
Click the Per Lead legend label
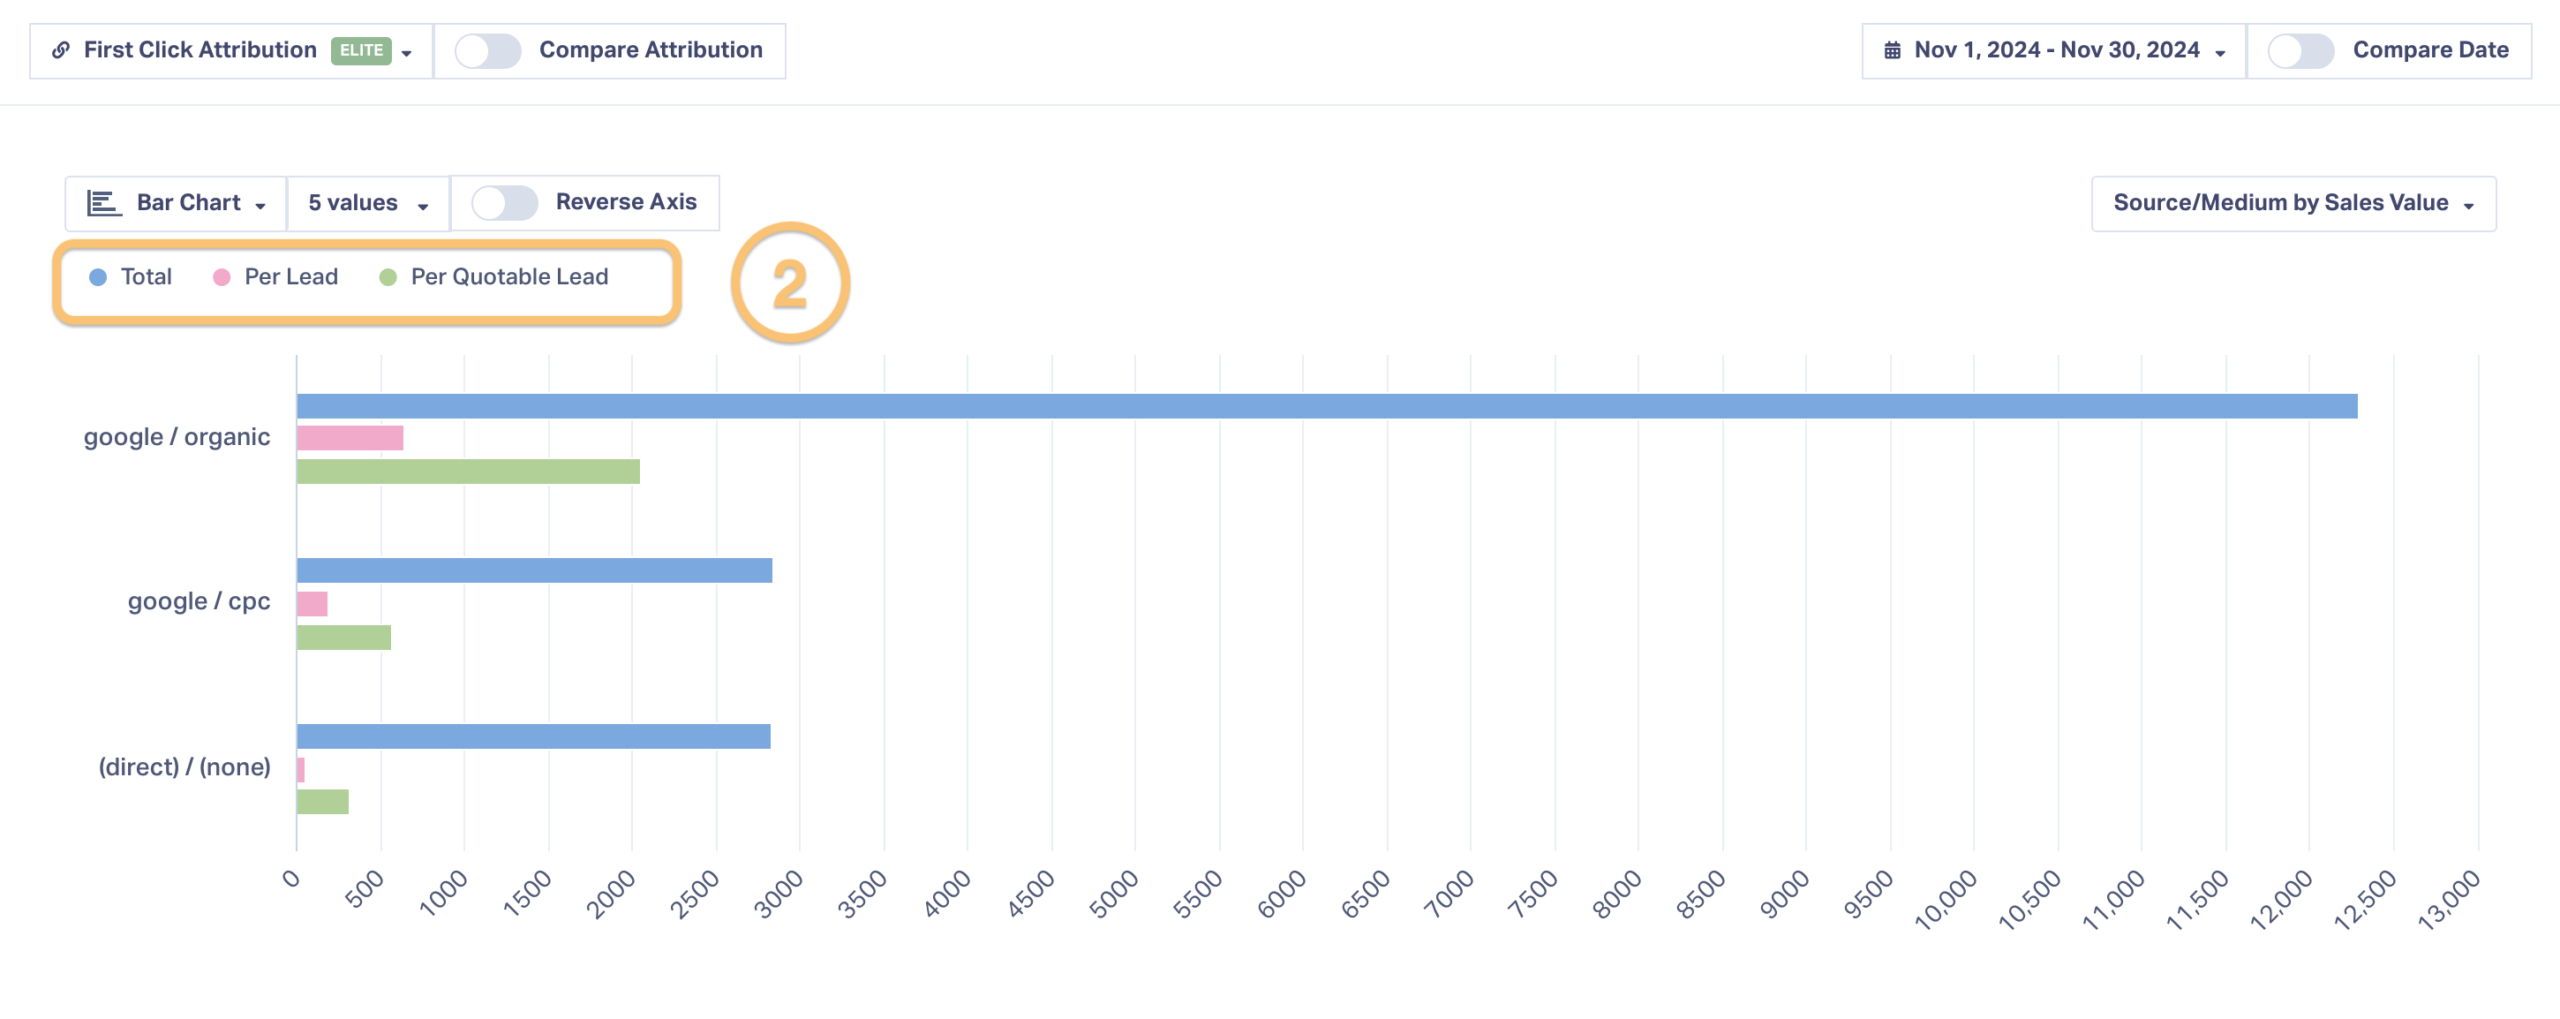(291, 277)
